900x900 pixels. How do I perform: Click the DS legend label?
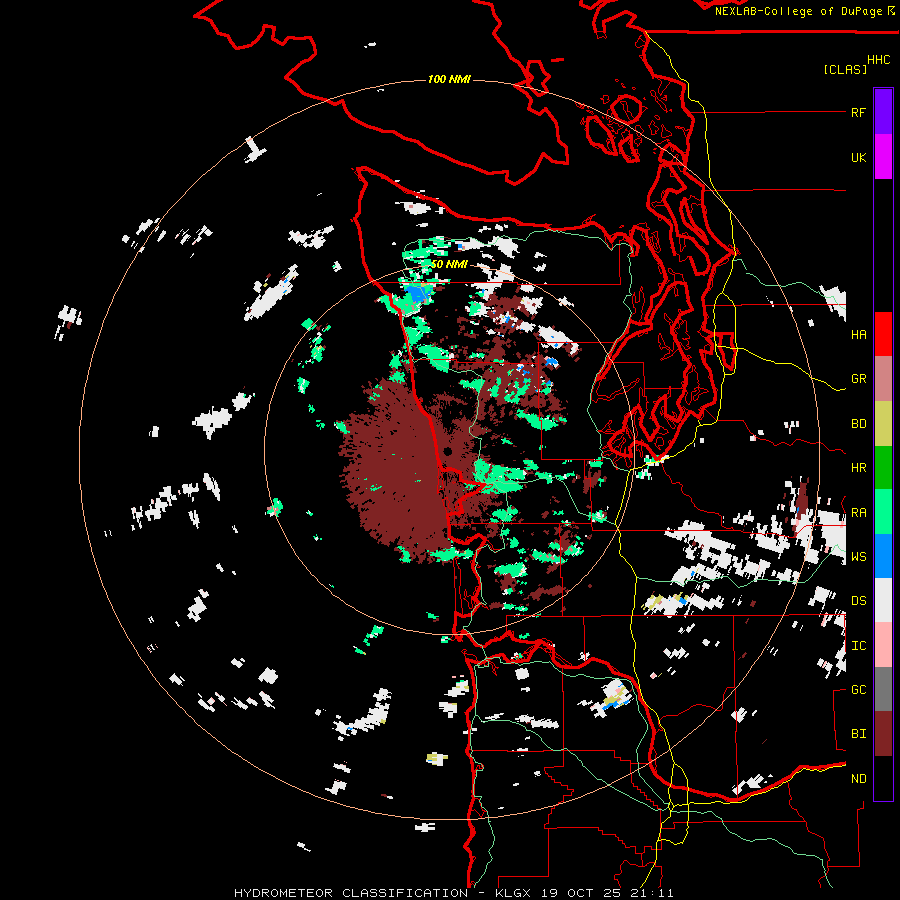click(858, 601)
